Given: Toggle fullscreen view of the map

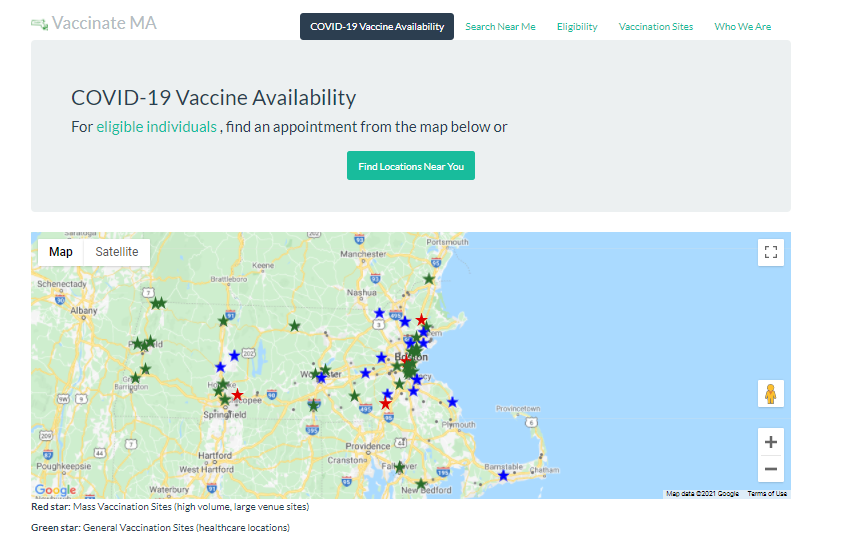Looking at the screenshot, I should point(770,253).
